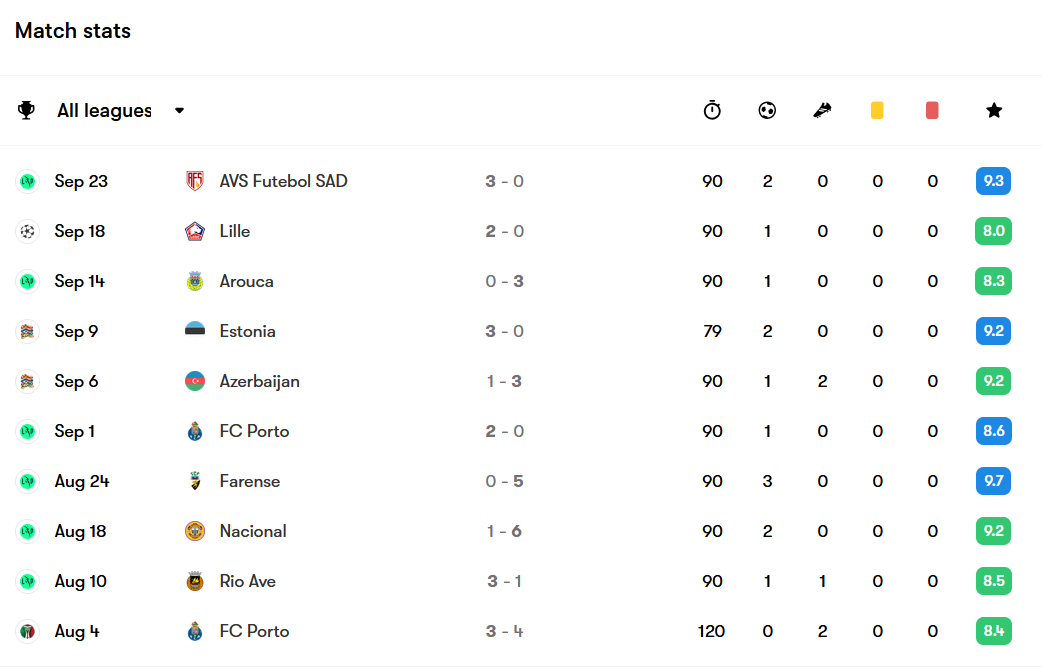Click the dropdown arrow next to All leagues

(x=179, y=110)
